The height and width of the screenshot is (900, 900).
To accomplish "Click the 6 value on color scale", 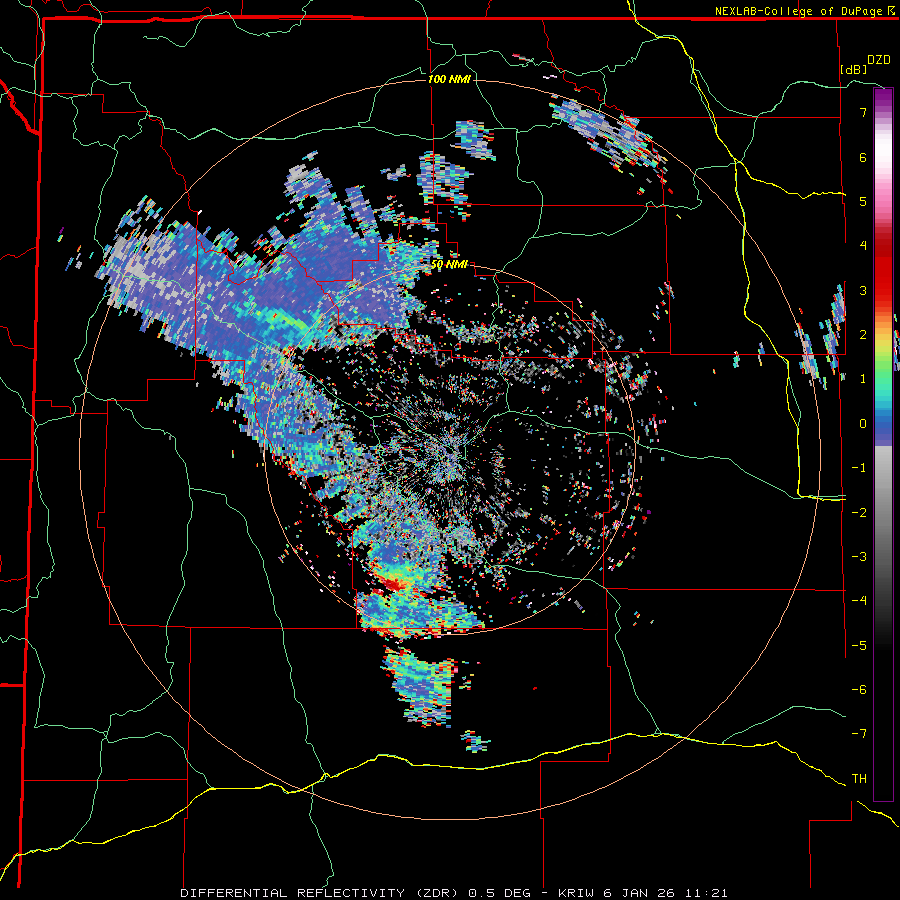I will tap(863, 157).
